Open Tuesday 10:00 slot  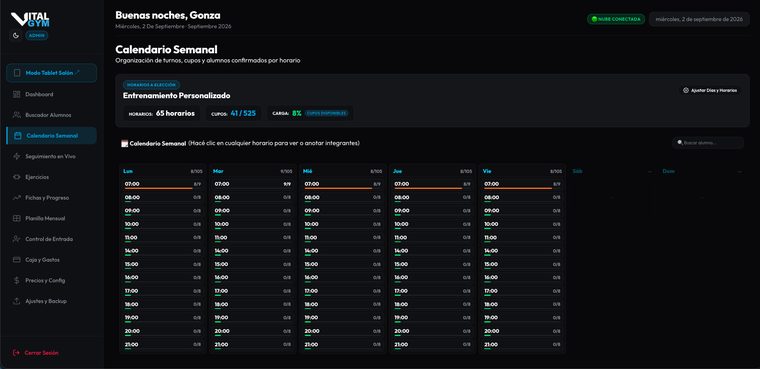[x=253, y=225]
